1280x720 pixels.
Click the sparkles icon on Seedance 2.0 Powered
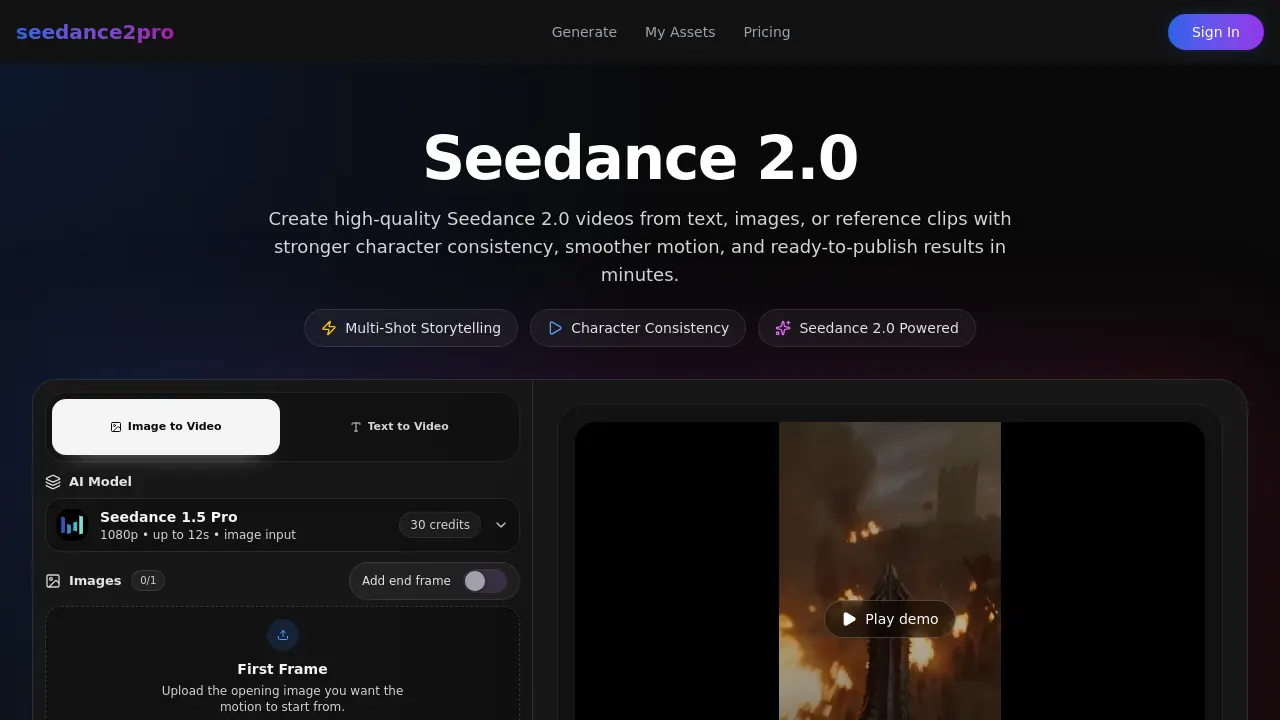(783, 328)
